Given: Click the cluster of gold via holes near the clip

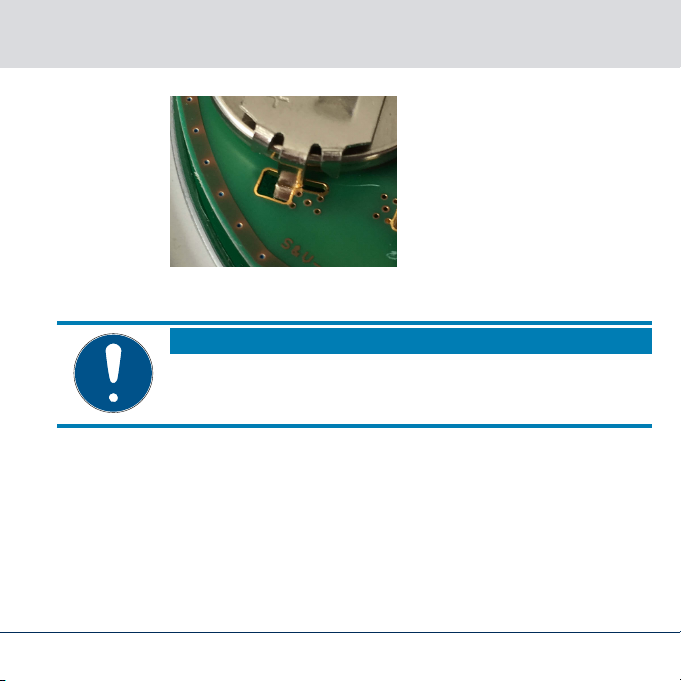Looking at the screenshot, I should pos(307,203).
